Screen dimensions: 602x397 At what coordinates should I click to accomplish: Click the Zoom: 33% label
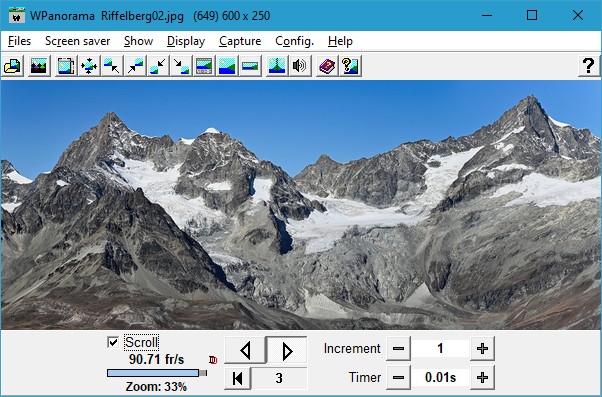tap(156, 386)
